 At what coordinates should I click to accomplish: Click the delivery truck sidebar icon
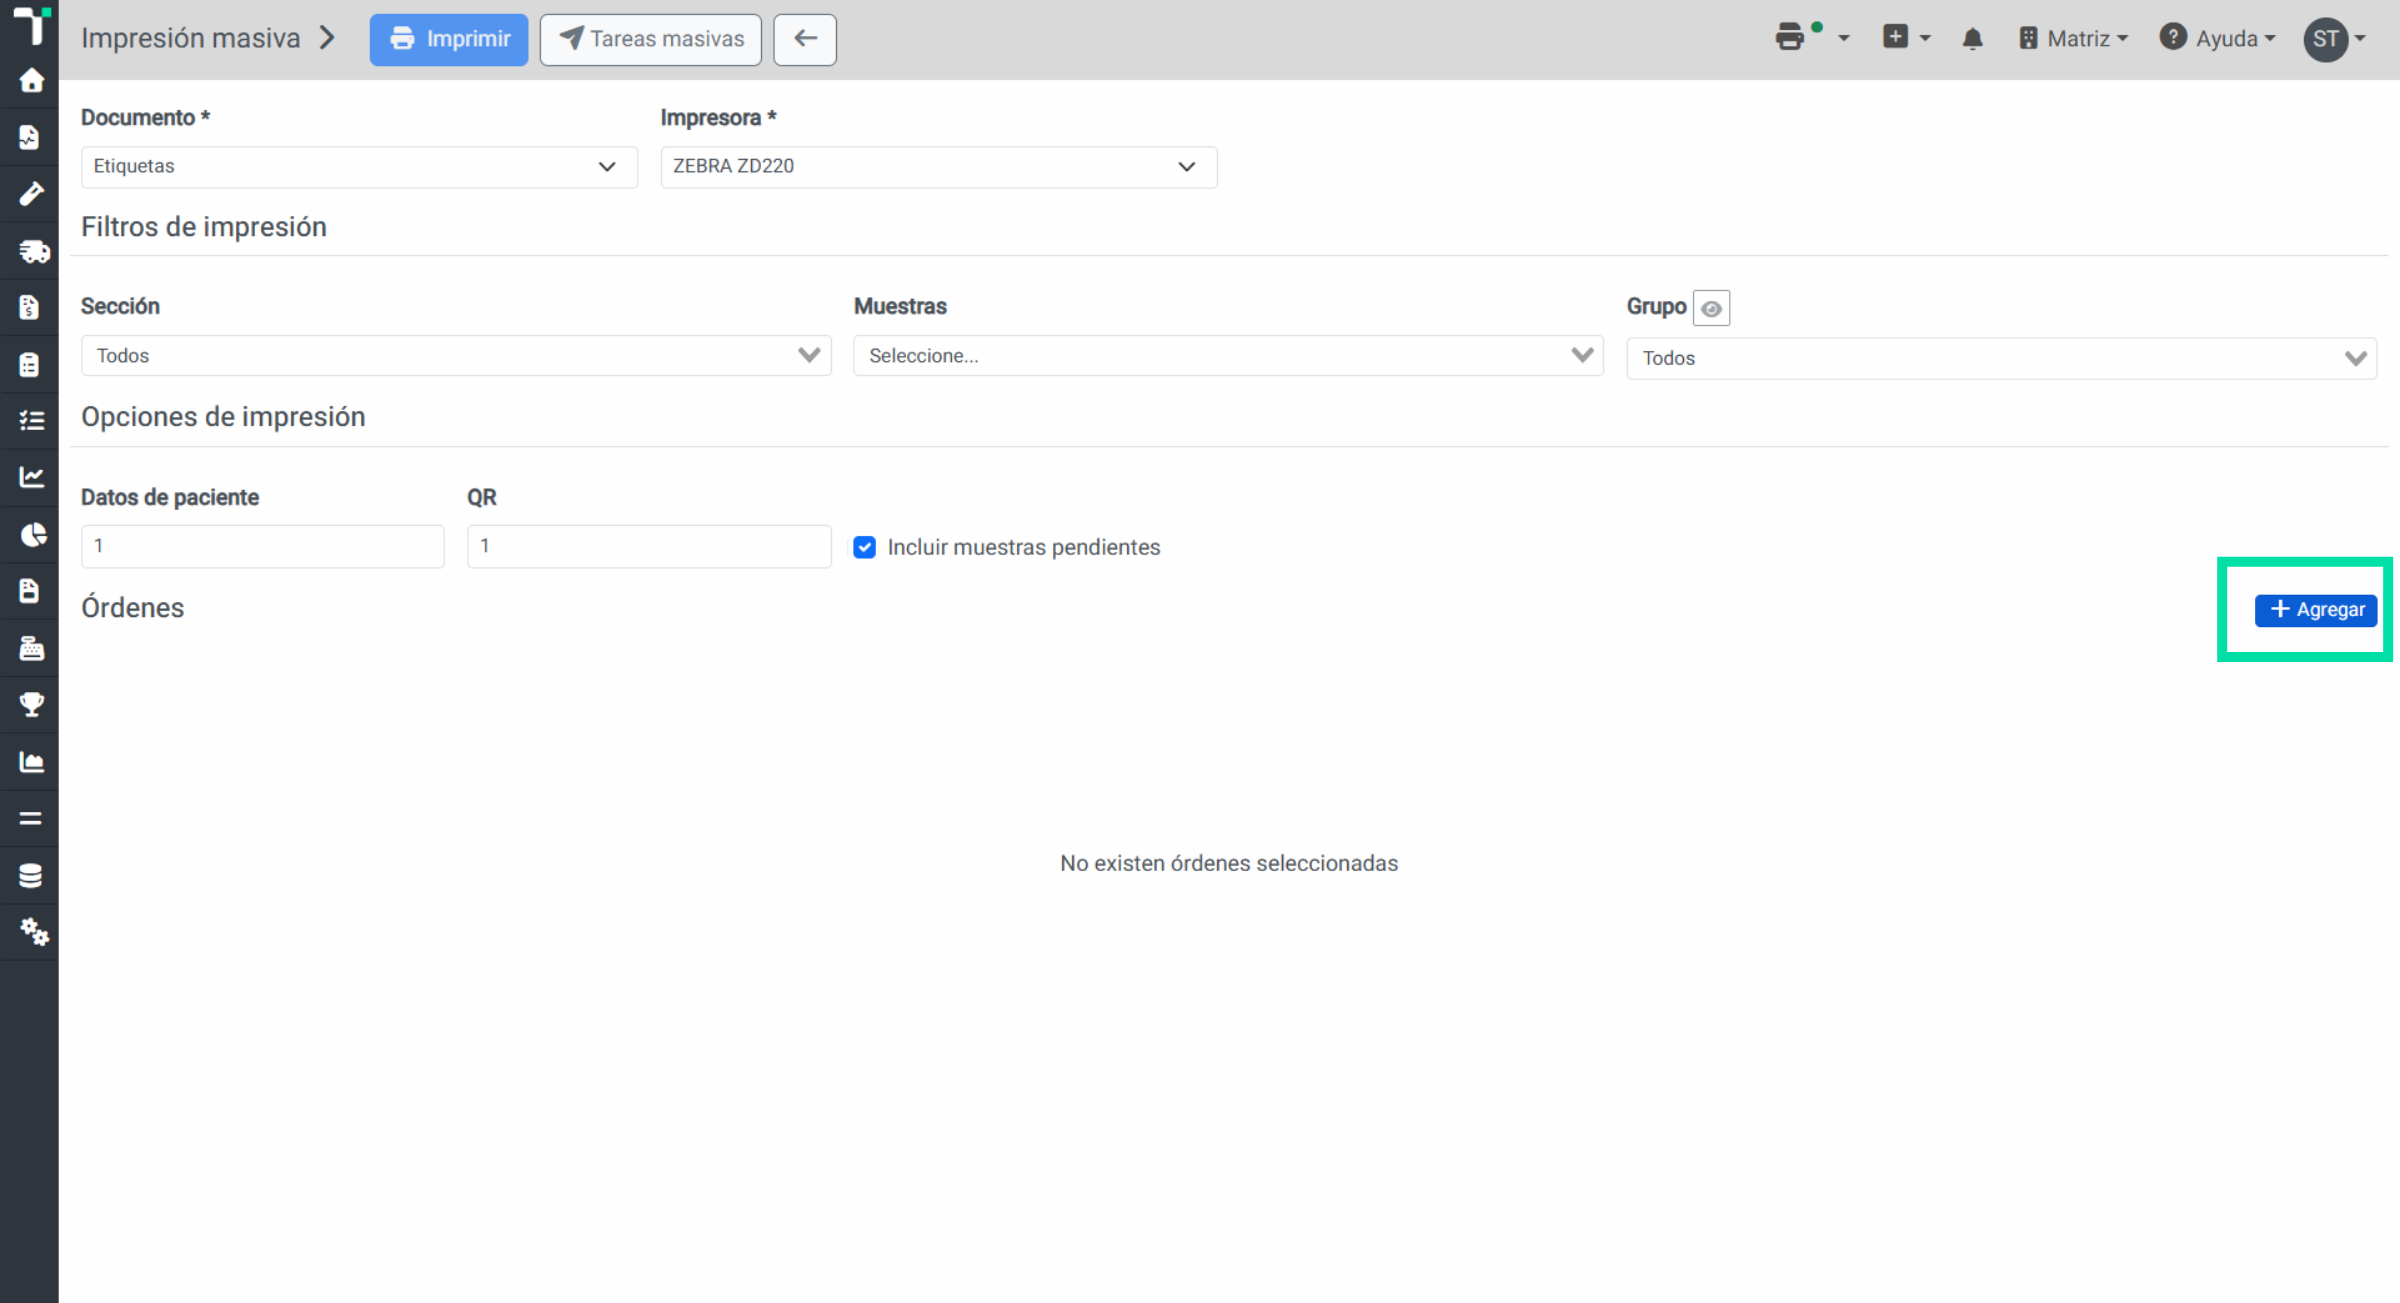point(31,251)
